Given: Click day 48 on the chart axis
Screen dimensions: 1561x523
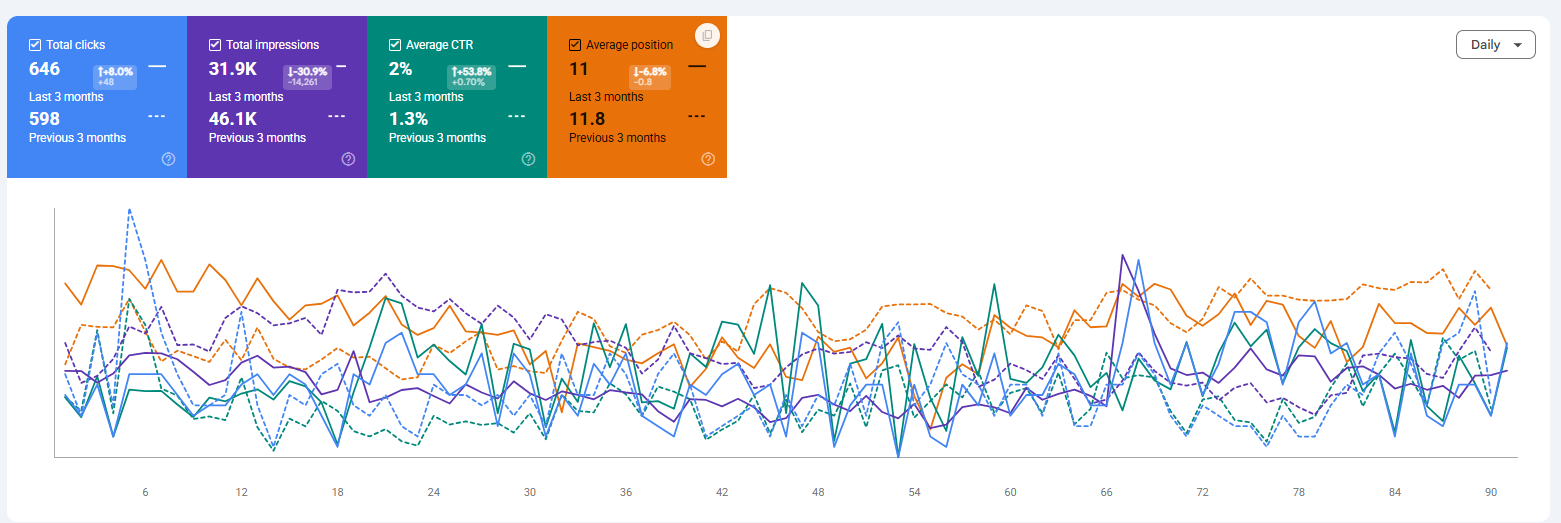Looking at the screenshot, I should [x=818, y=492].
